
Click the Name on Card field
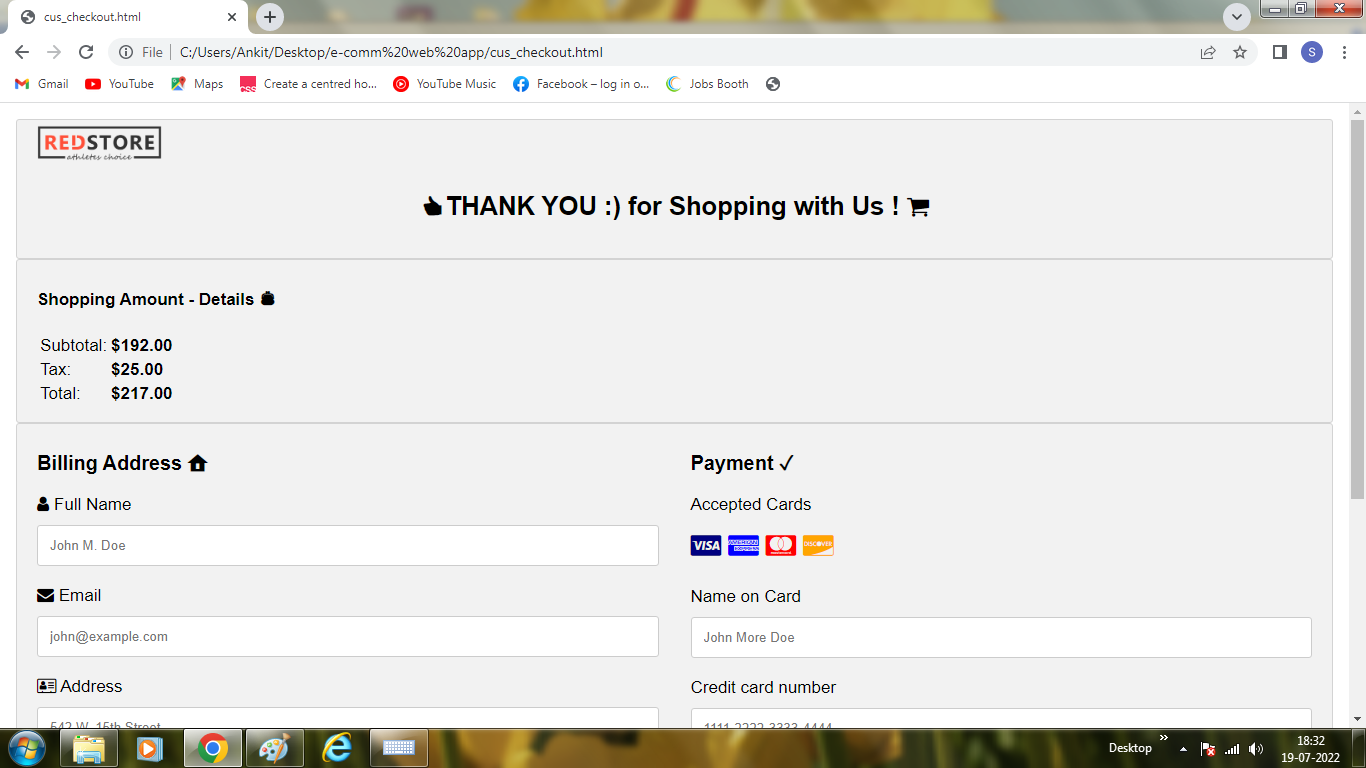pyautogui.click(x=1001, y=637)
